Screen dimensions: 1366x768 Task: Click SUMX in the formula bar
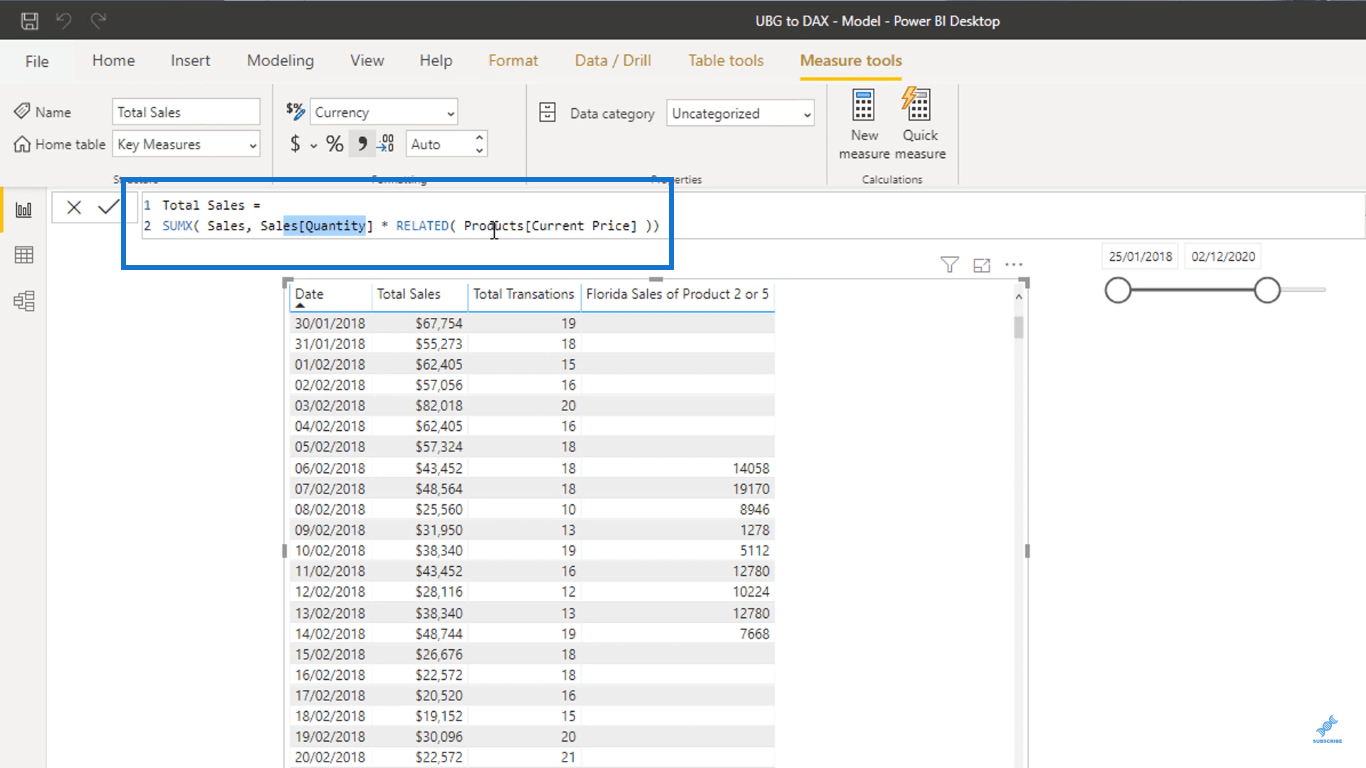click(x=178, y=226)
